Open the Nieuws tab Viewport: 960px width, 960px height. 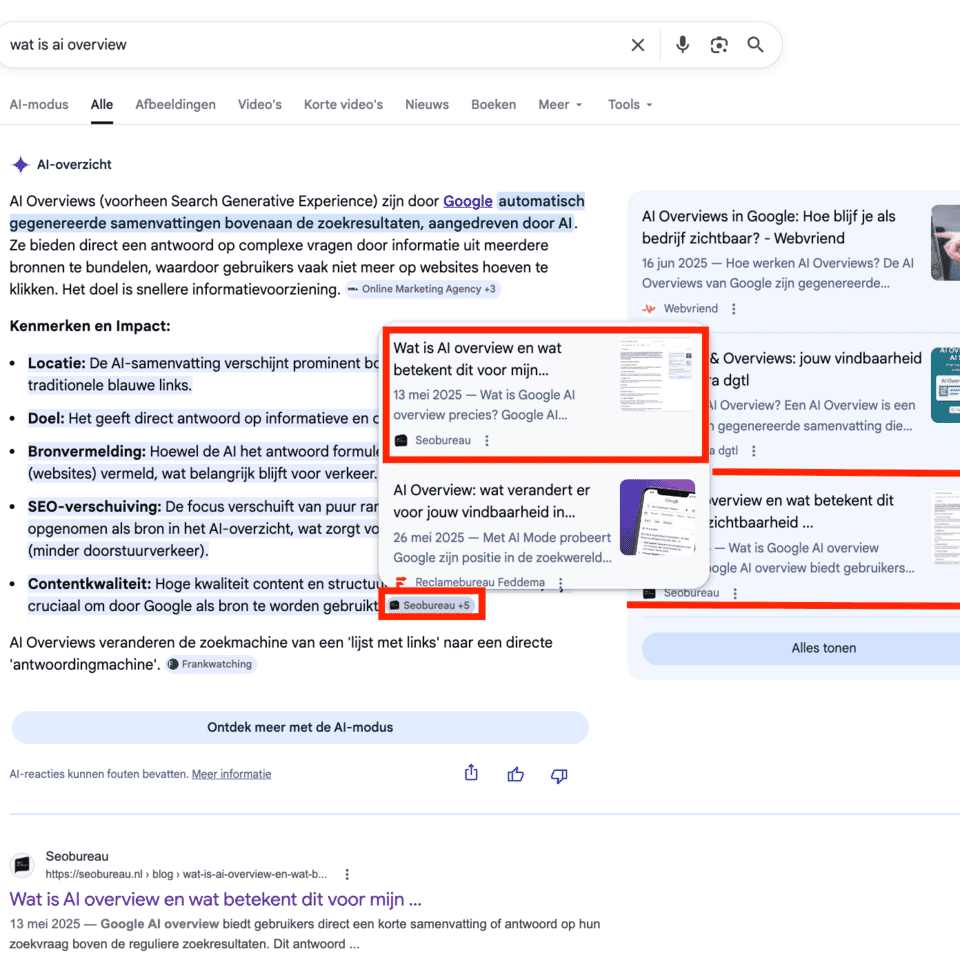point(427,104)
